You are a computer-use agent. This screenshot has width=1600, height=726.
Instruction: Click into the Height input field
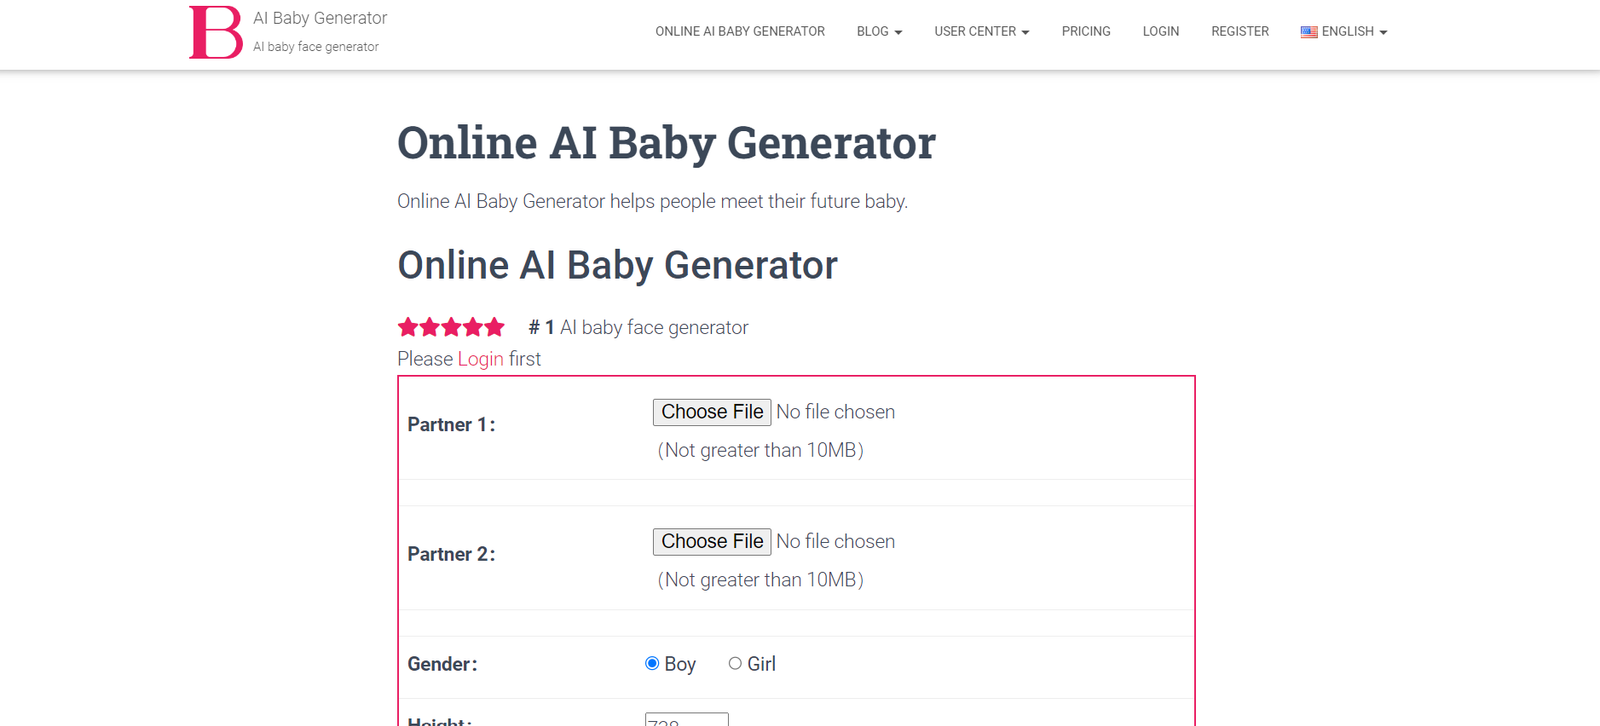pos(686,719)
